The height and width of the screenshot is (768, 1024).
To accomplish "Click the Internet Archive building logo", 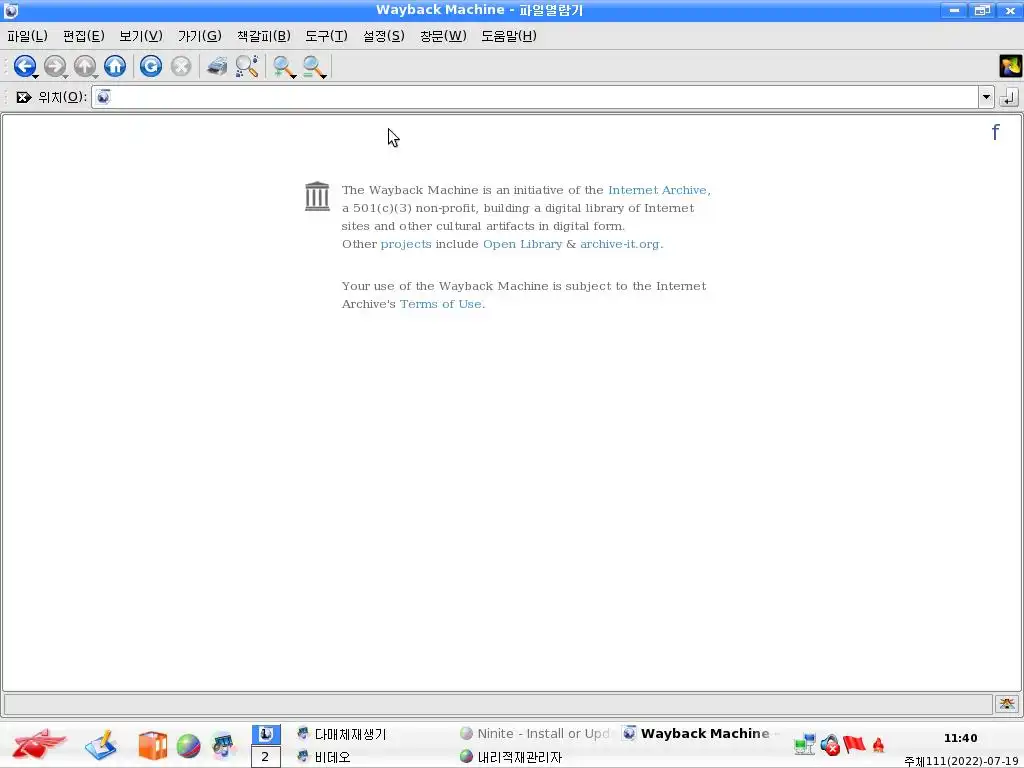I will 317,196.
